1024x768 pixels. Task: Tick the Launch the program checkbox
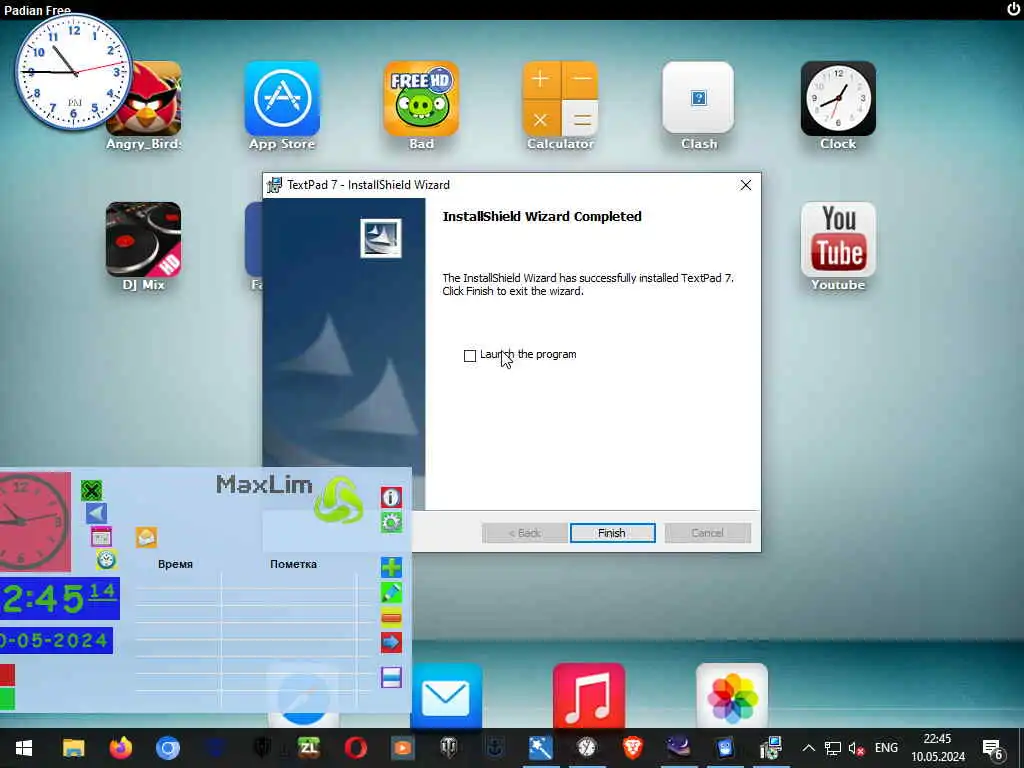point(470,355)
